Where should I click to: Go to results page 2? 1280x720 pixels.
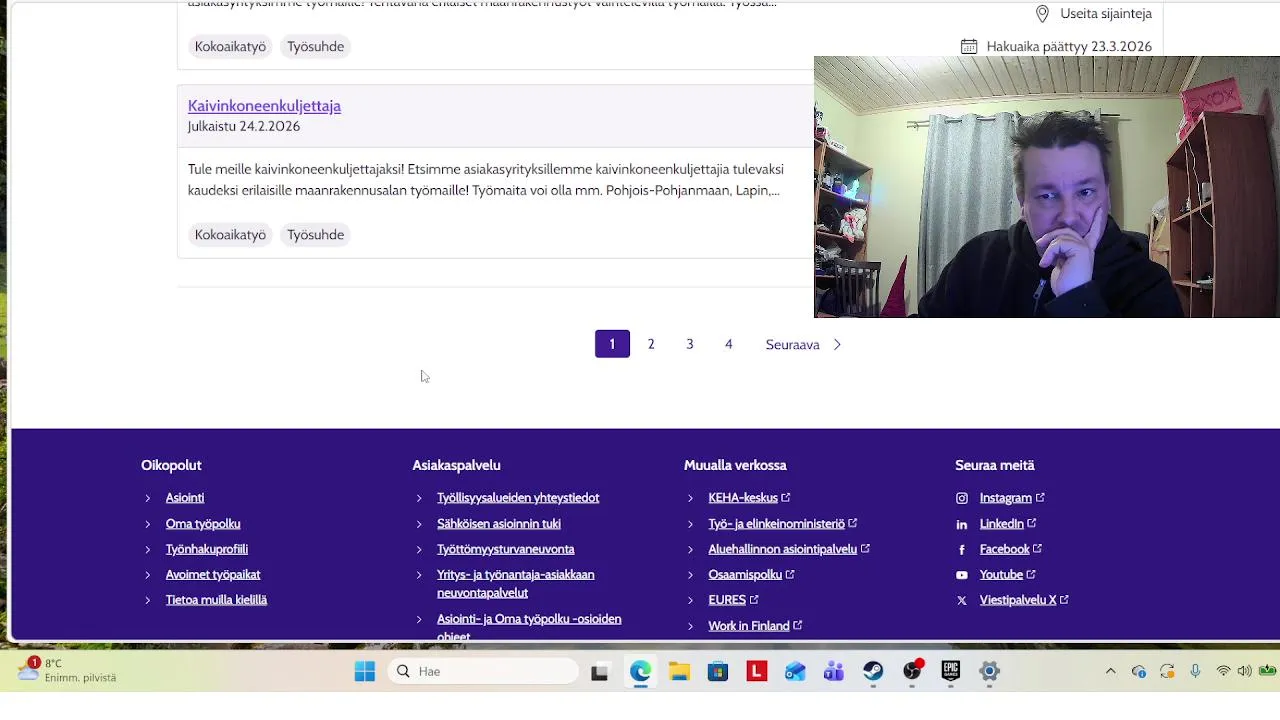(651, 344)
